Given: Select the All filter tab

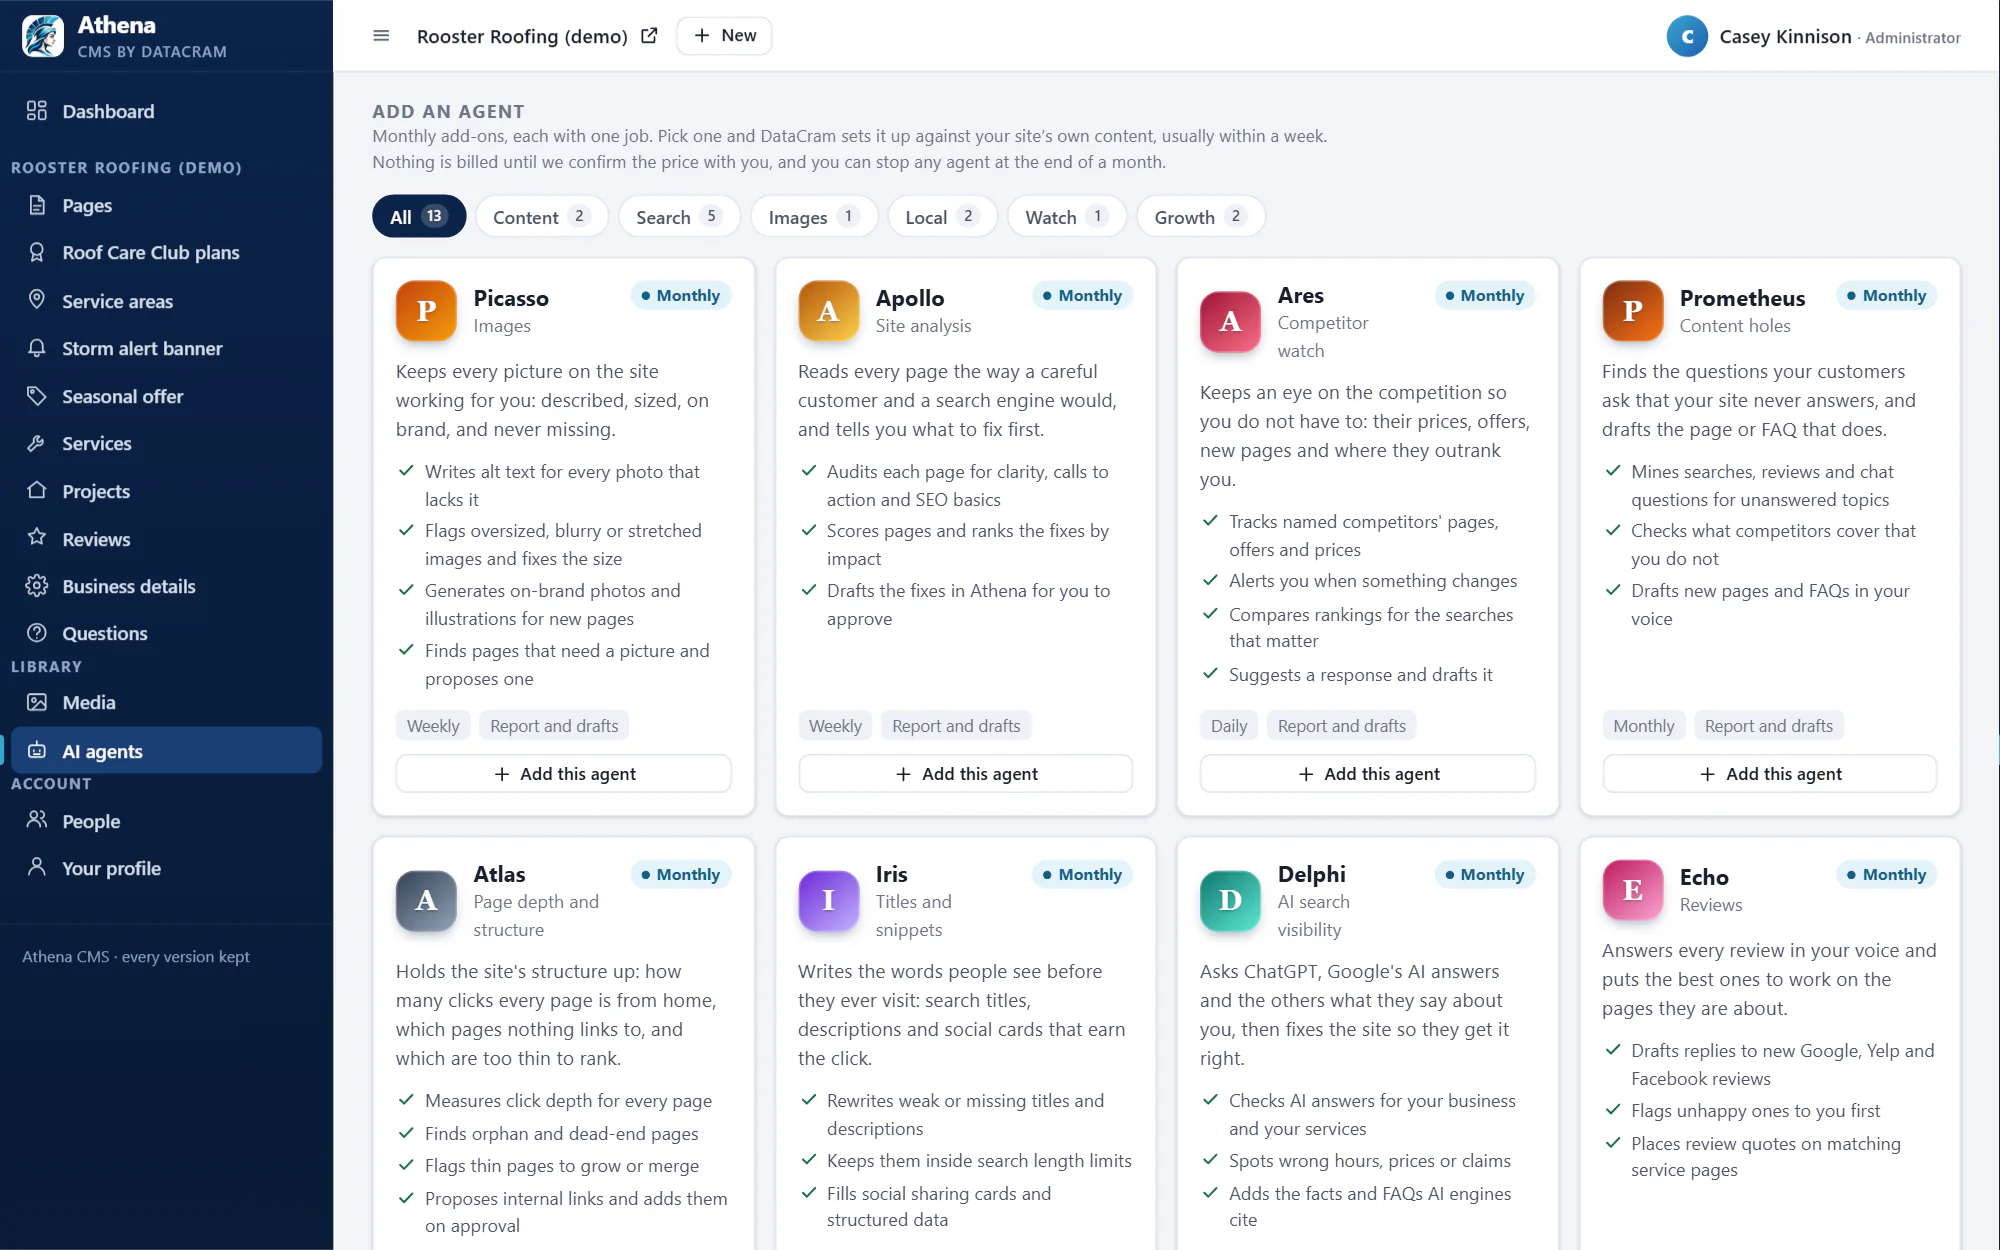Looking at the screenshot, I should tap(418, 216).
